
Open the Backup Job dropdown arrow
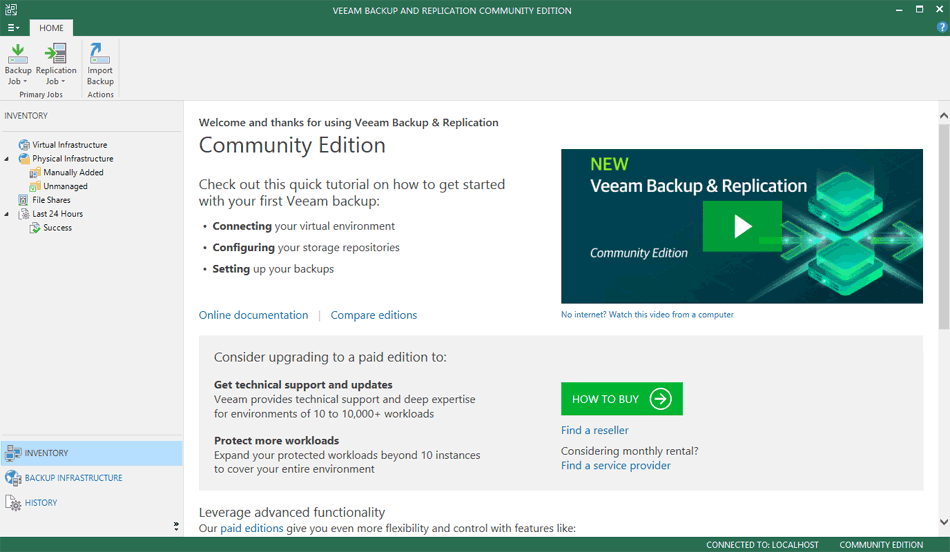(x=25, y=82)
